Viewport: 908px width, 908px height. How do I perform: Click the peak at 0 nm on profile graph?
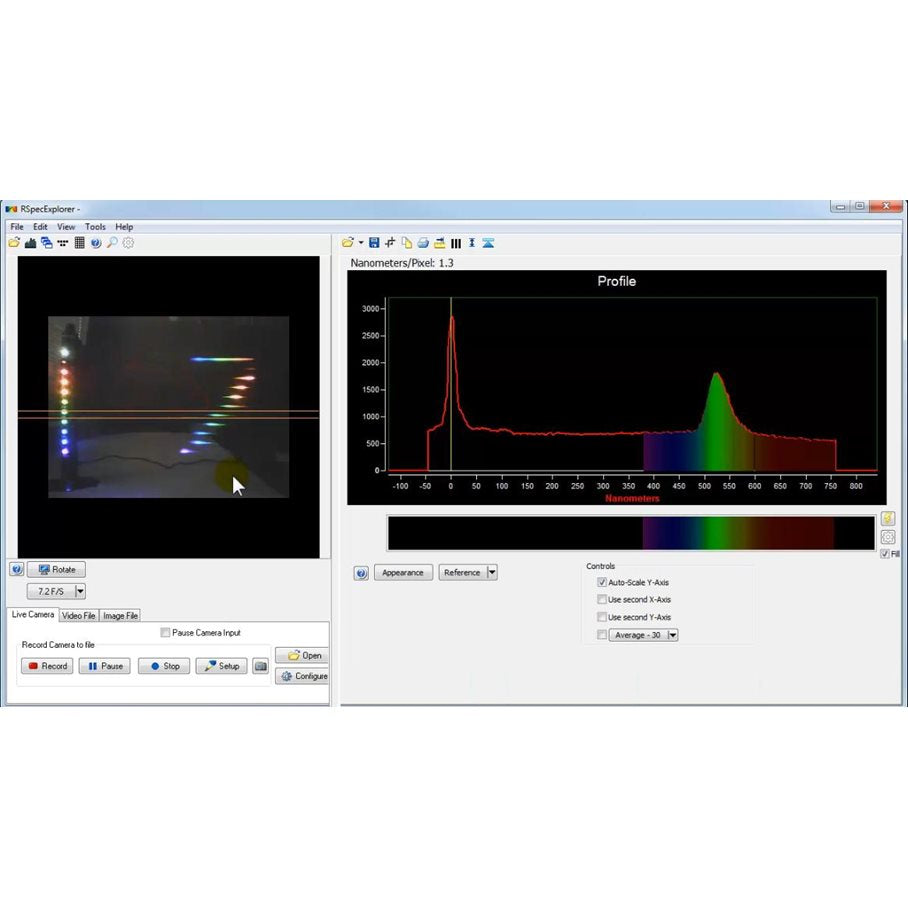click(x=451, y=319)
